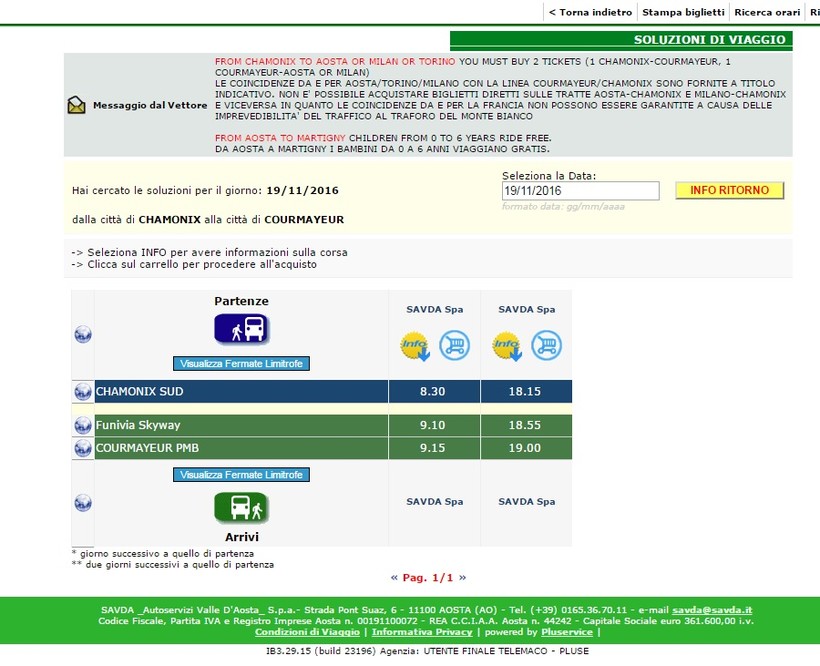Open Ricerca orari menu item

pyautogui.click(x=767, y=12)
